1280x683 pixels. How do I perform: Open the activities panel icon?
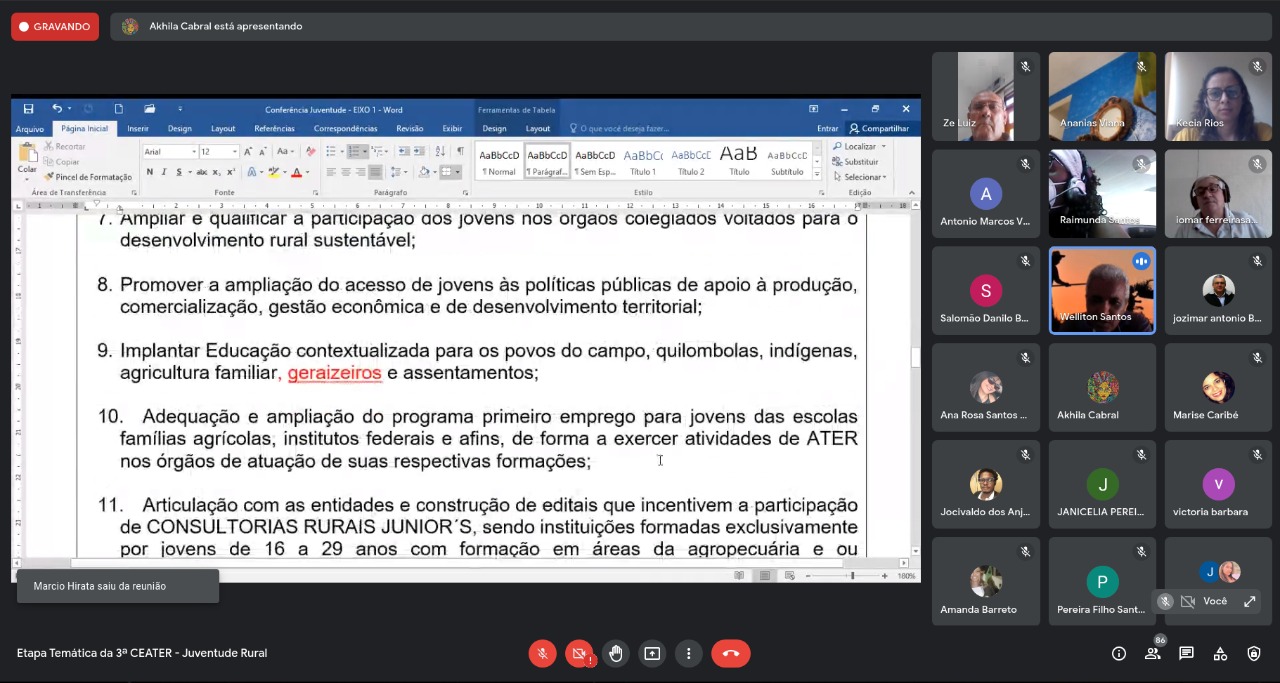click(1220, 654)
